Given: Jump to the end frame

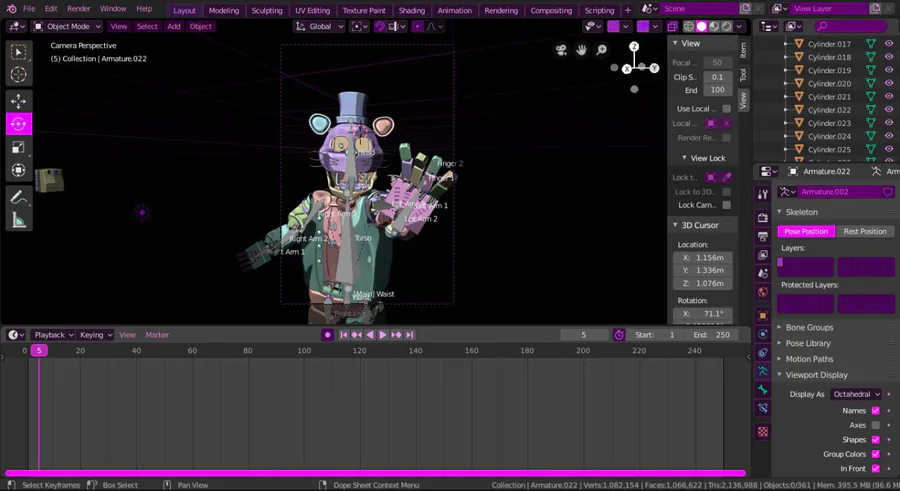Looking at the screenshot, I should click(x=409, y=335).
